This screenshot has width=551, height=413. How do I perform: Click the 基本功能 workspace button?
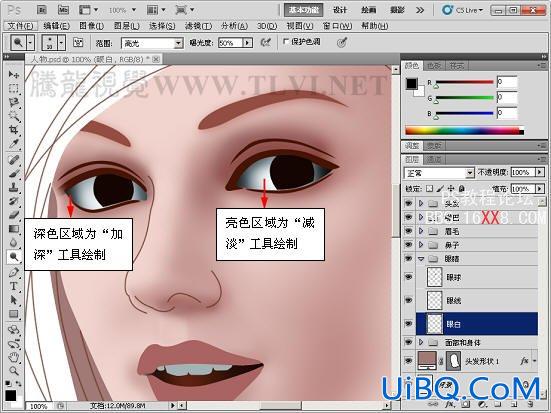pos(304,10)
